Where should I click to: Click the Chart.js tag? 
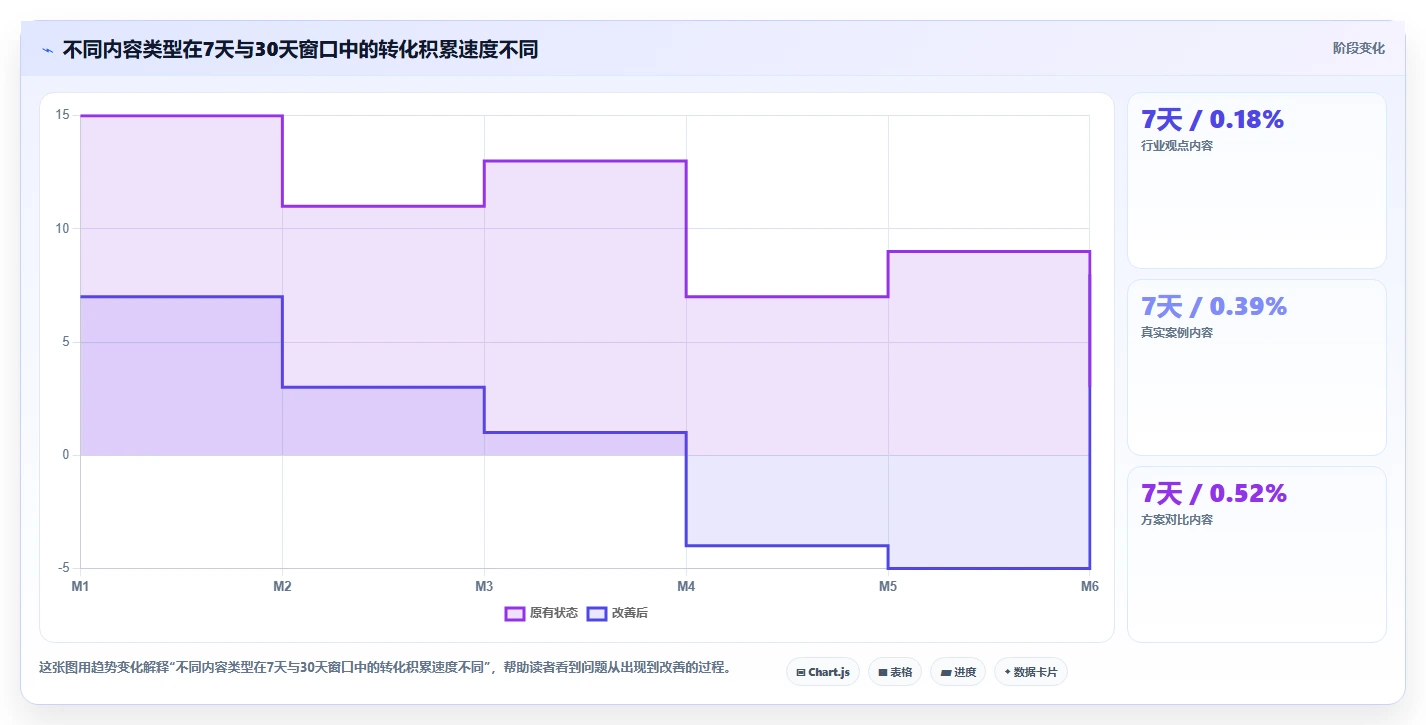click(823, 672)
